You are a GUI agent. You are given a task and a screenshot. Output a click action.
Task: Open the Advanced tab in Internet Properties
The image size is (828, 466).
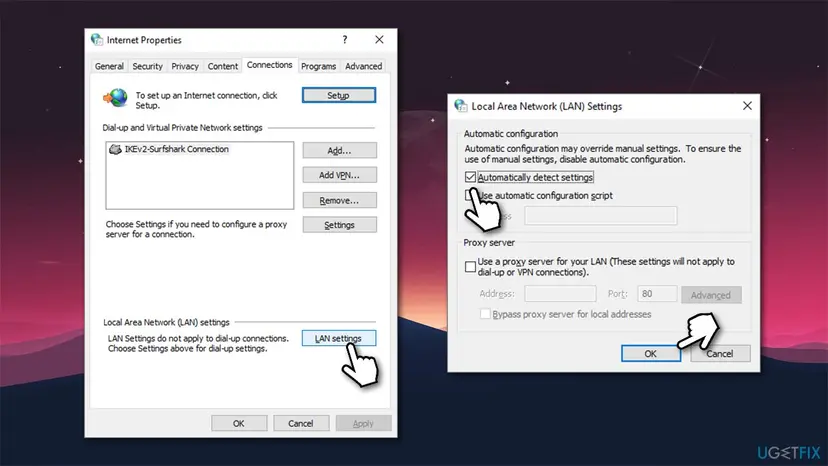pyautogui.click(x=363, y=66)
